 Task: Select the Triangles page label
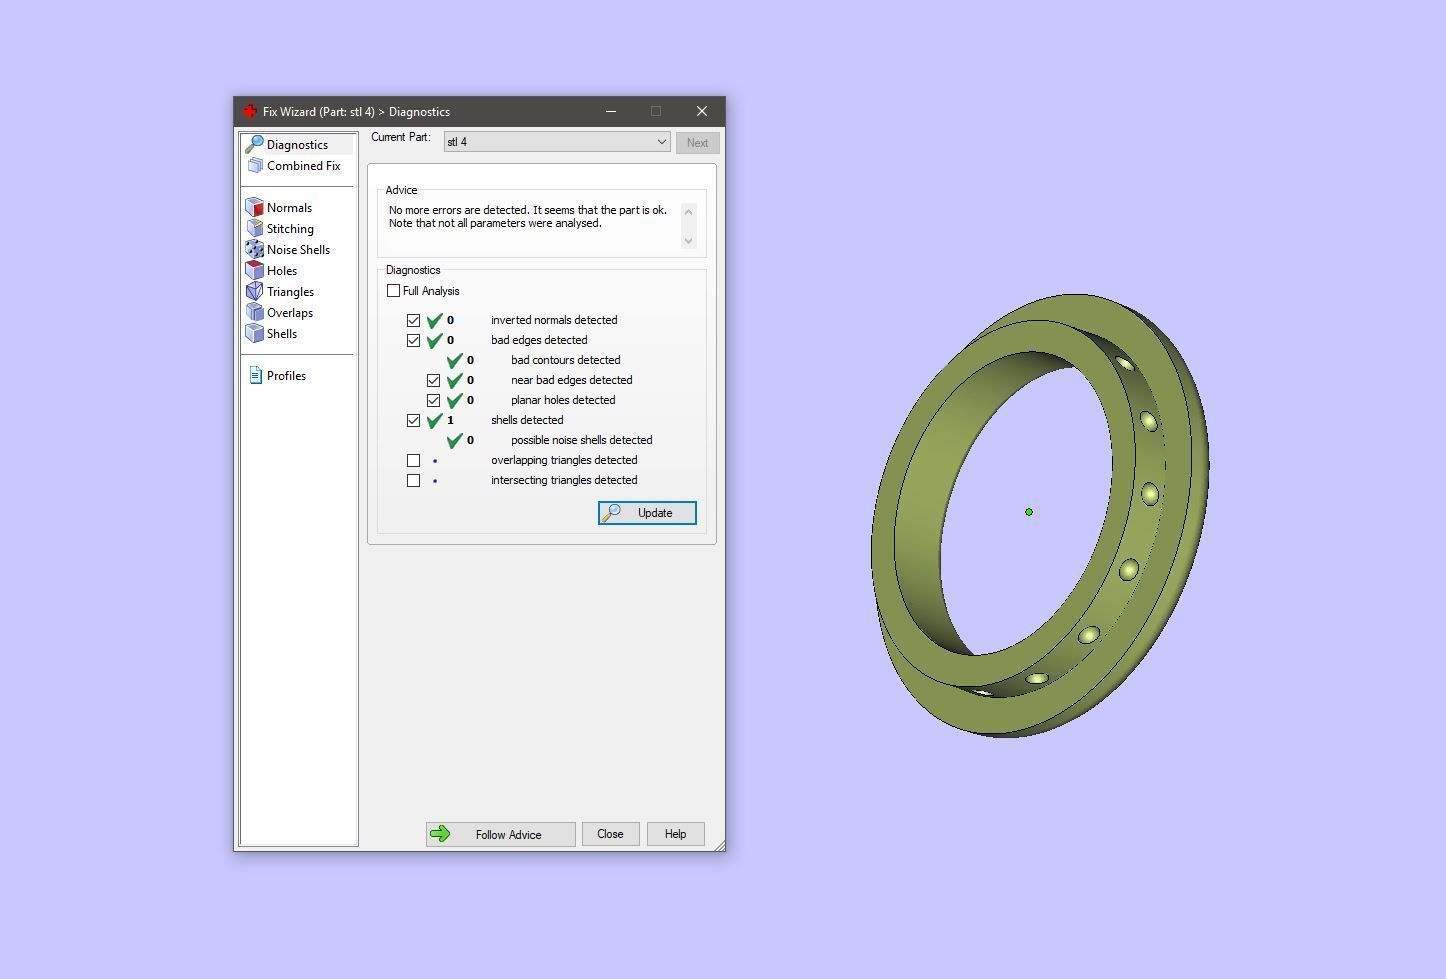point(290,292)
